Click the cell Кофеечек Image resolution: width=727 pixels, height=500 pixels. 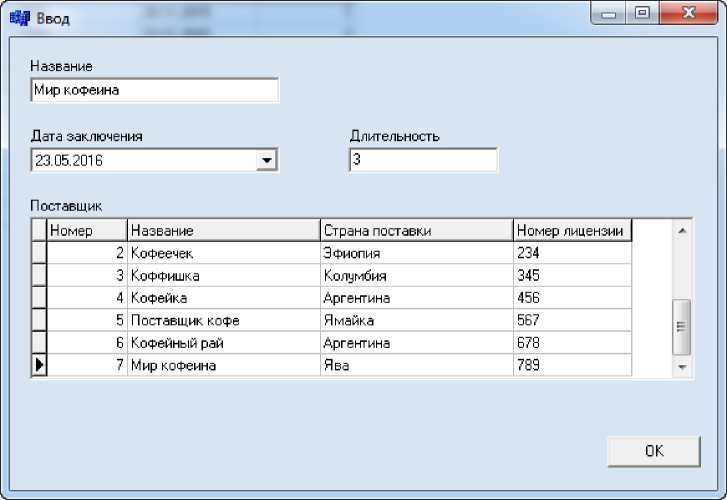pos(223,253)
